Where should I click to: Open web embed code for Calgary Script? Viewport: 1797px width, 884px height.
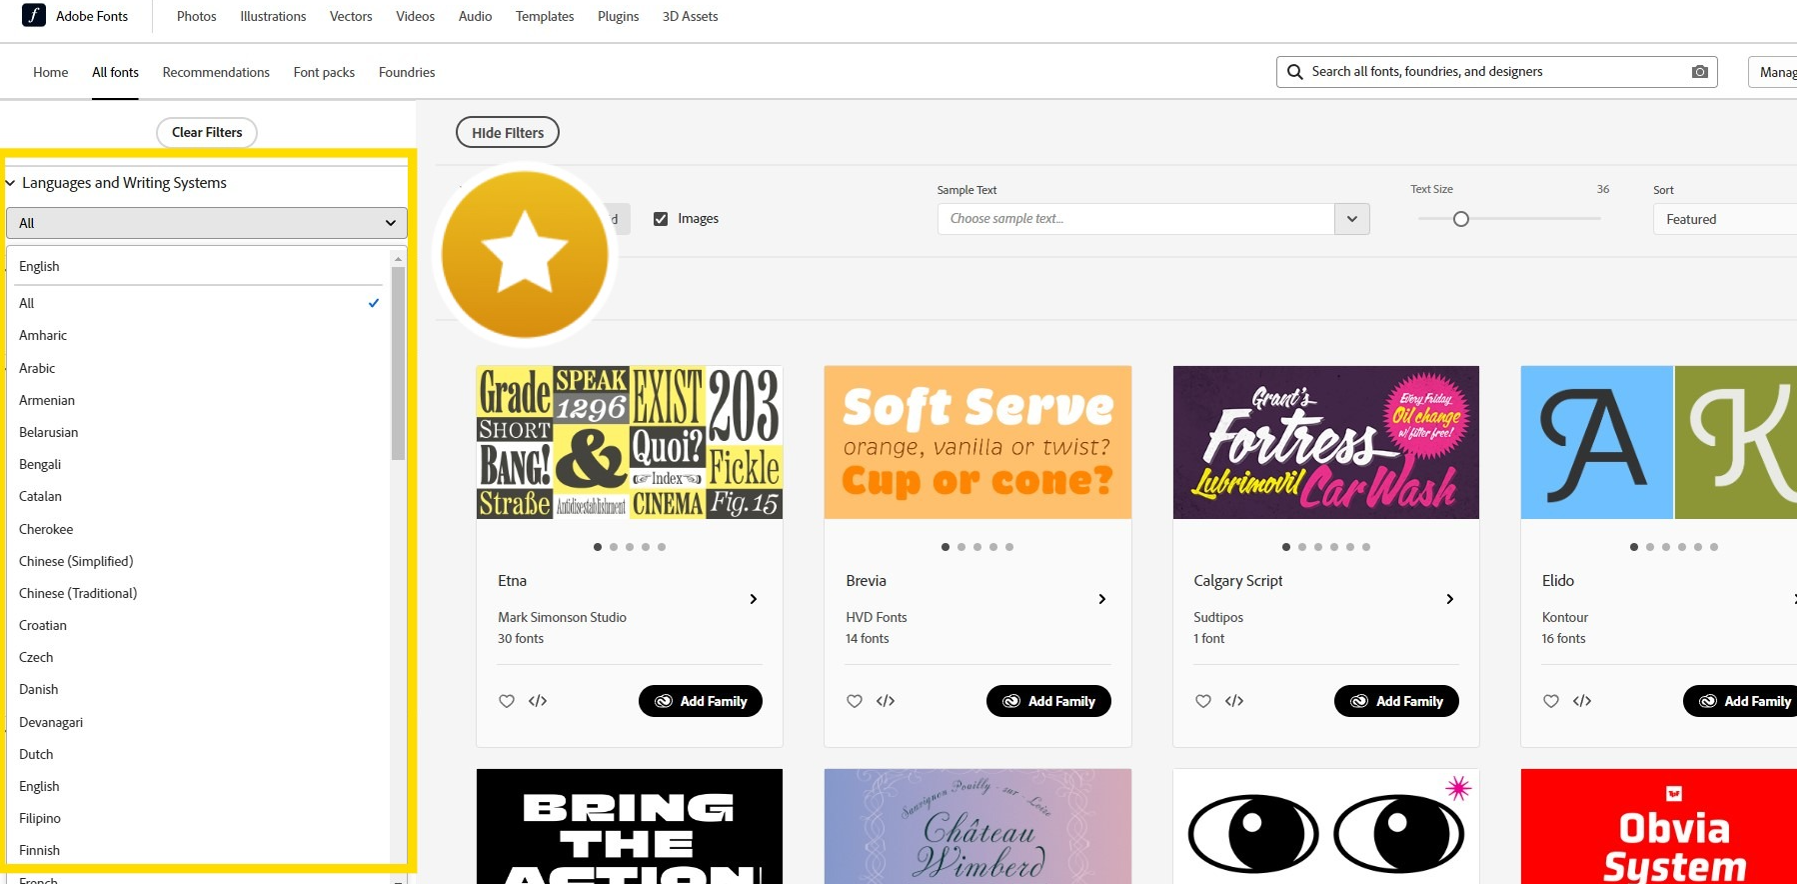pos(1234,701)
